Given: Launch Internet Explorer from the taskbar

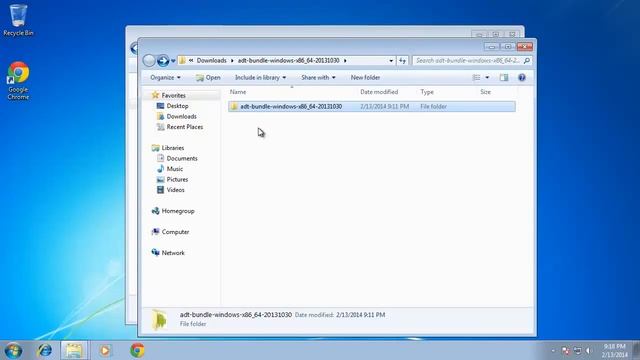Looking at the screenshot, I should point(44,350).
